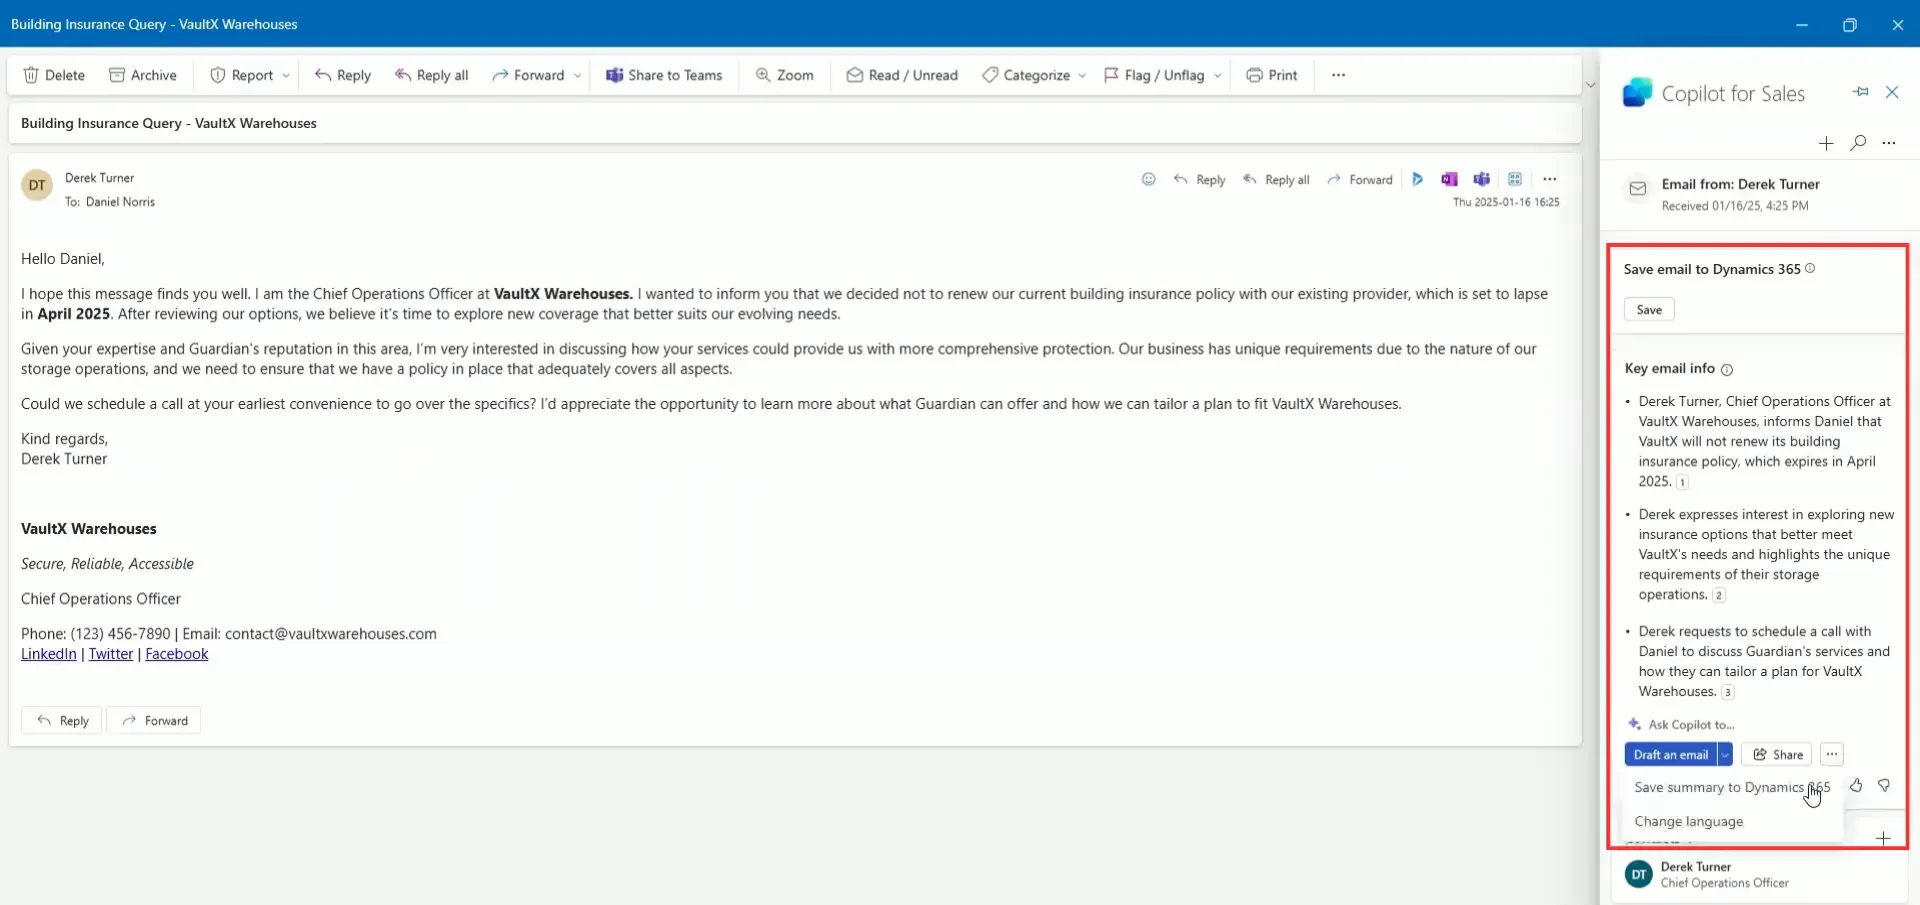1920x905 pixels.
Task: Expand the Categorize dropdown arrow
Action: click(x=1082, y=75)
